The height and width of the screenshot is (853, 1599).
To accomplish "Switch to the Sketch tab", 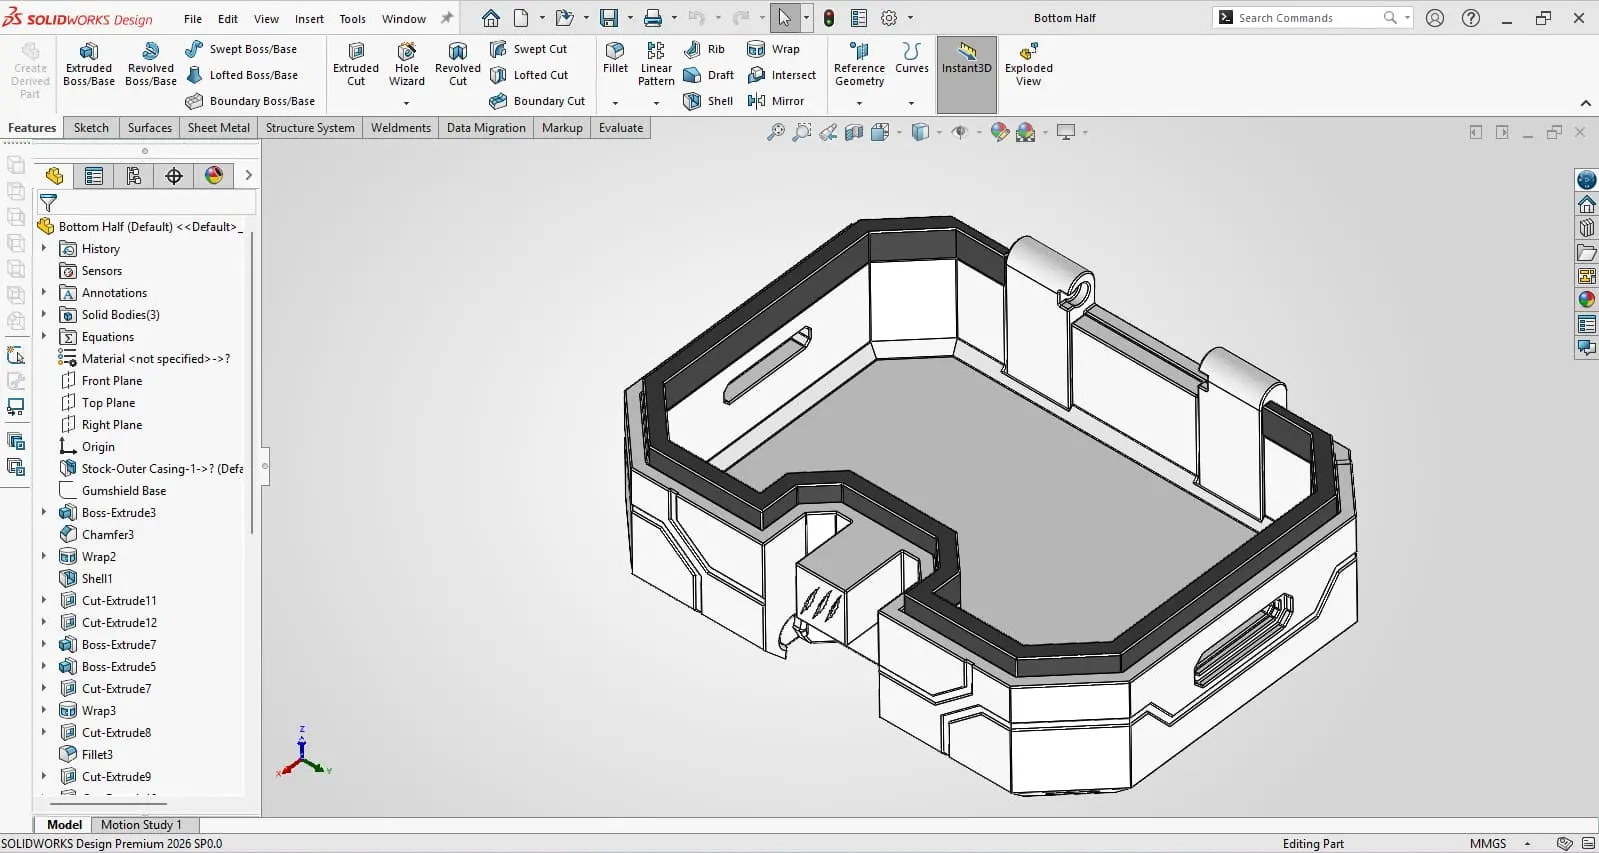I will coord(91,128).
